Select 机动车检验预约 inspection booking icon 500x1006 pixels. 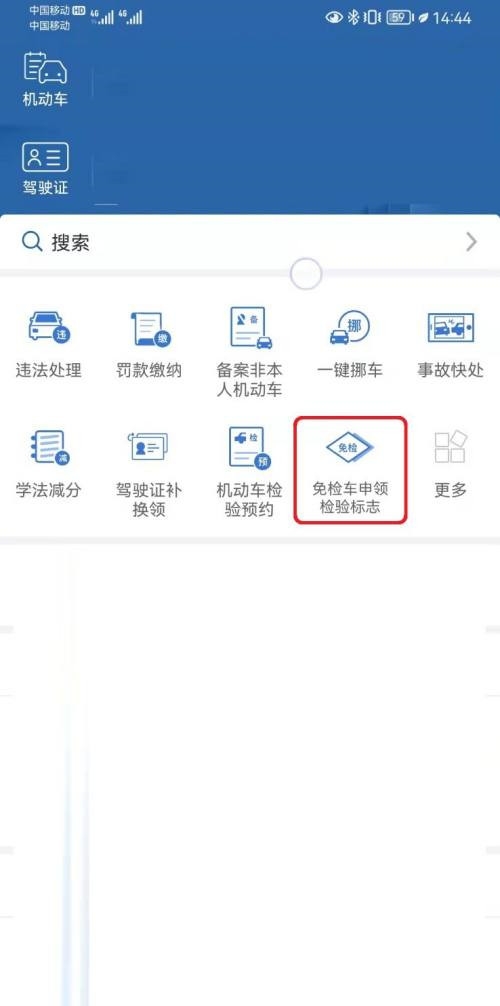(x=250, y=448)
